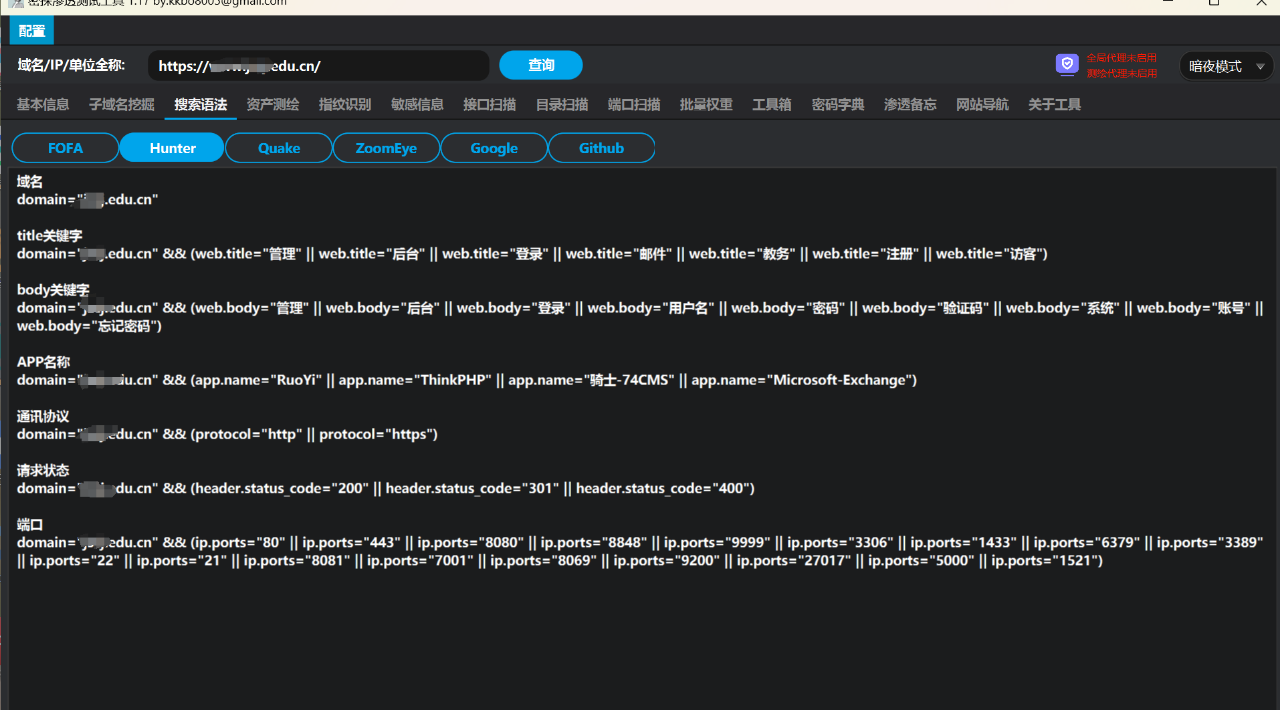Viewport: 1280px width, 710px height.
Task: Click the title关键字 heading
Action: 49,236
